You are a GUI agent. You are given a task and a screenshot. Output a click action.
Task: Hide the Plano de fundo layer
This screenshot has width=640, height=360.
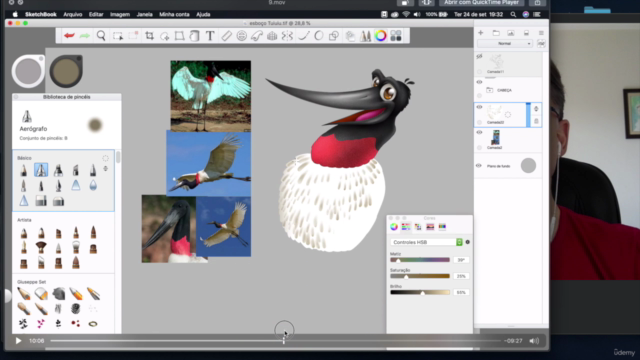point(479,166)
